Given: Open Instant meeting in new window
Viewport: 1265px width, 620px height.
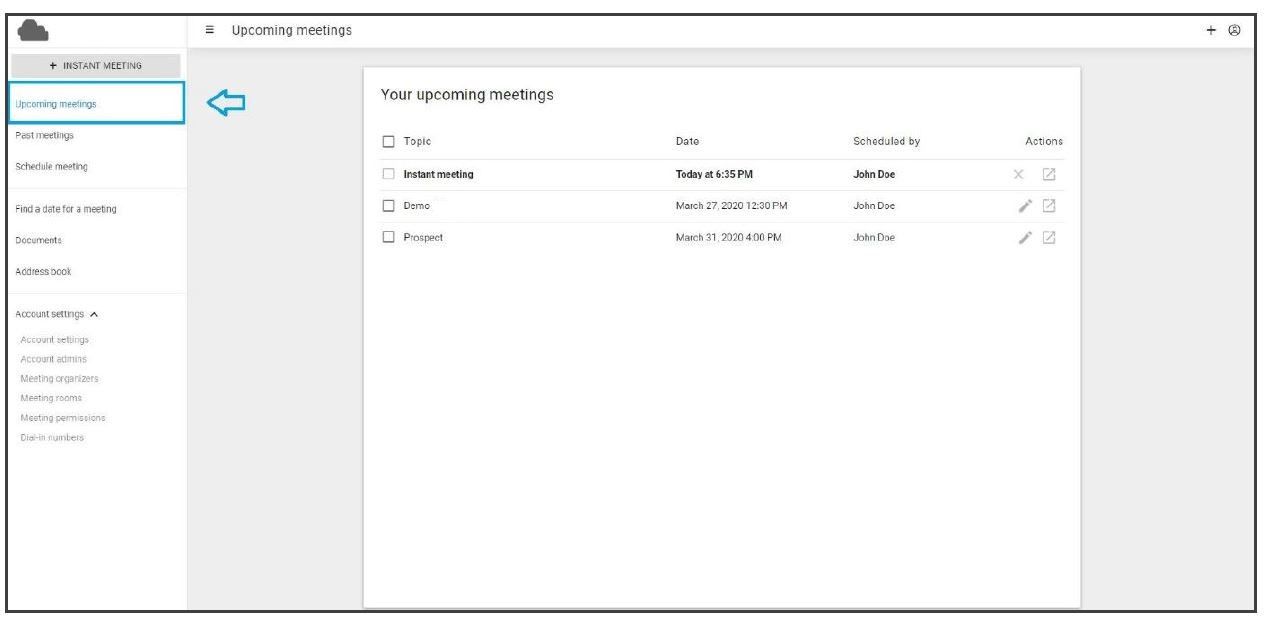Looking at the screenshot, I should click(x=1049, y=175).
